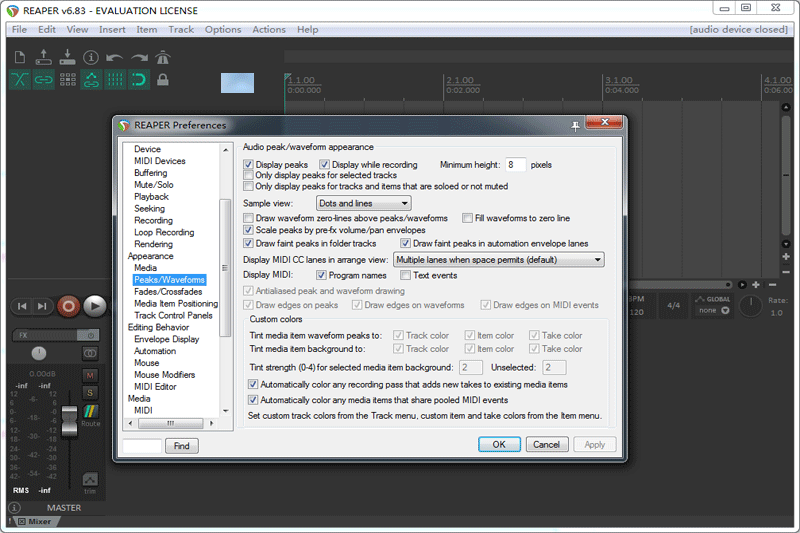800x533 pixels.
Task: Open Project Settings info icon
Action: click(91, 57)
